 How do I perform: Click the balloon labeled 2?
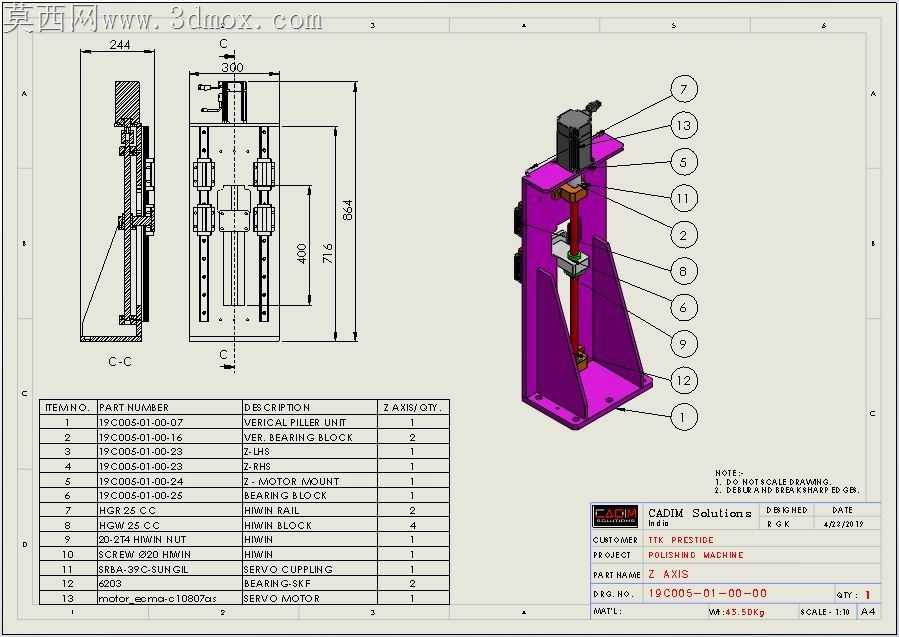click(x=683, y=235)
